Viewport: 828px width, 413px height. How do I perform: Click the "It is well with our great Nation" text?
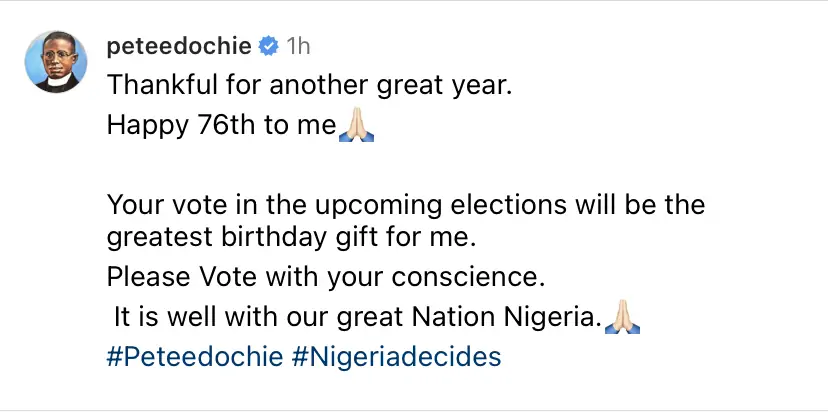[355, 318]
